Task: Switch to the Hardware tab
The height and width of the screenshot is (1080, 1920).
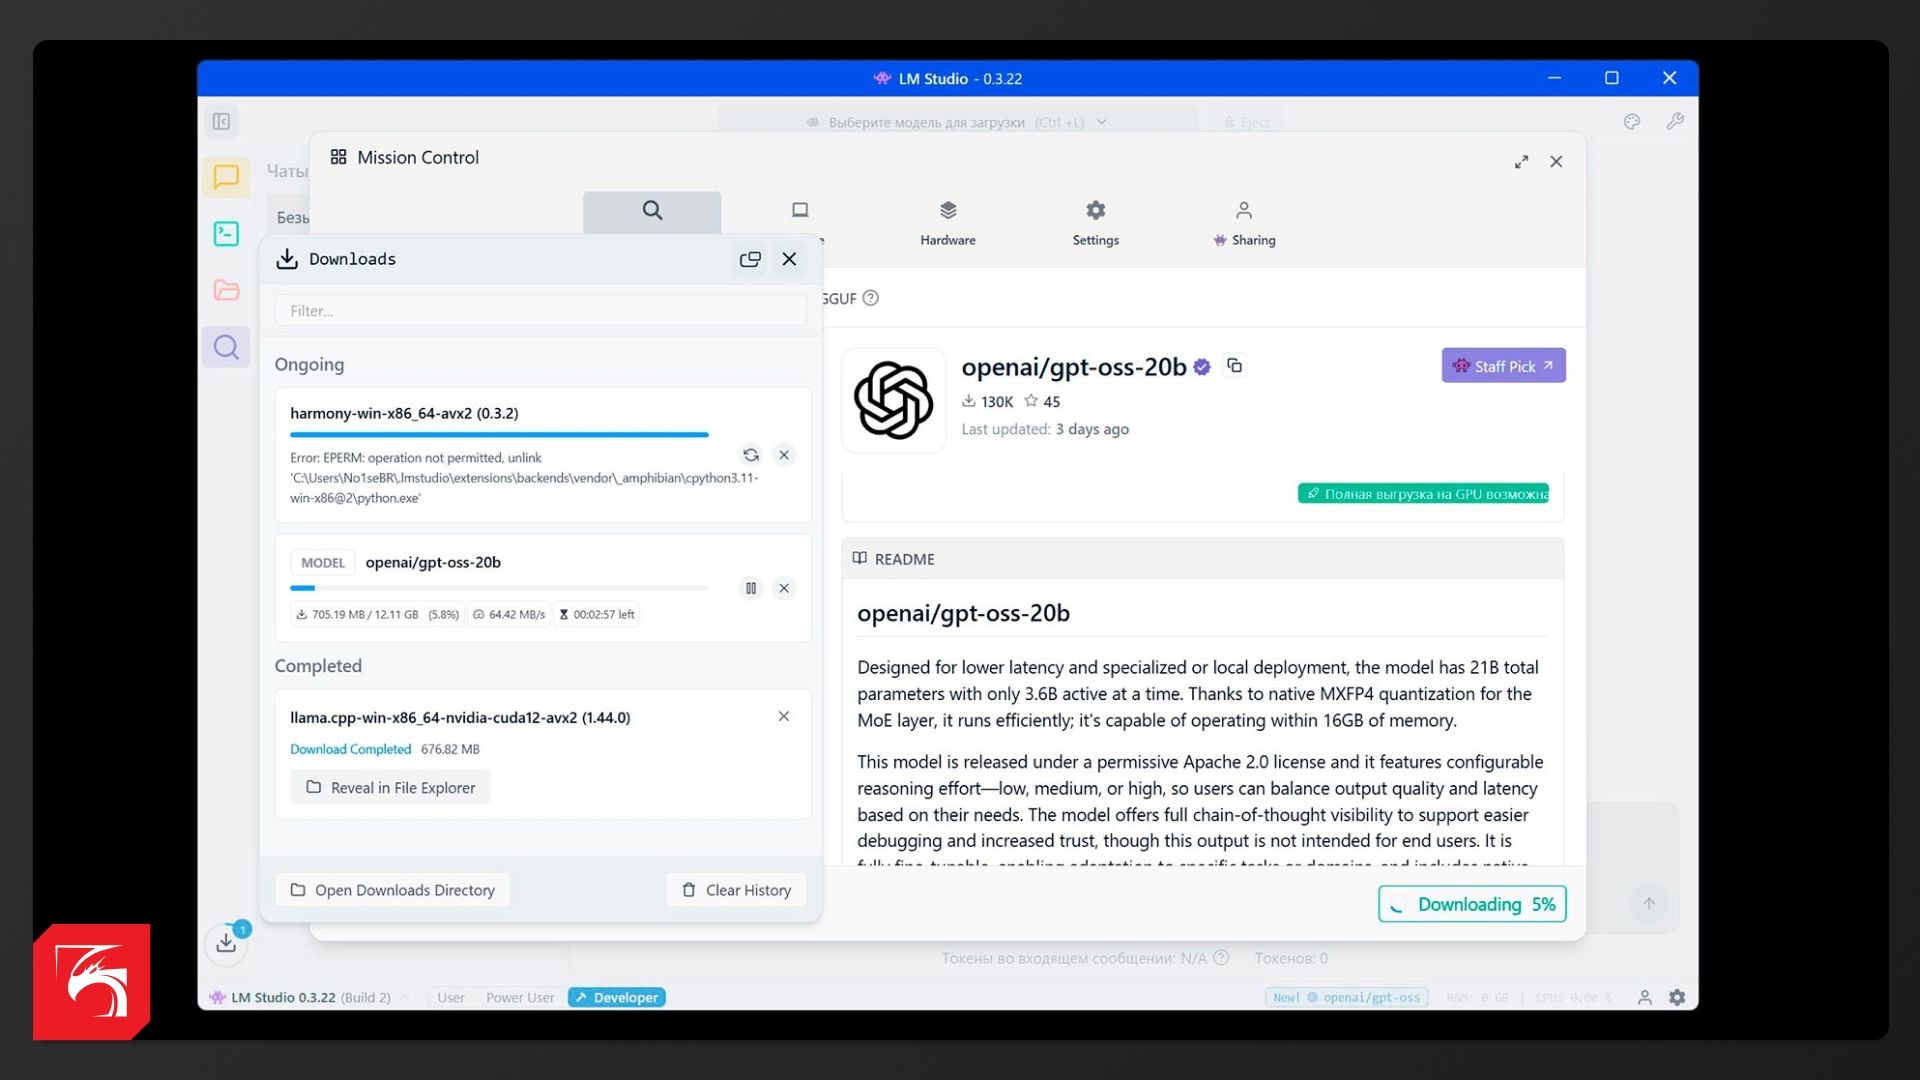Action: click(947, 222)
